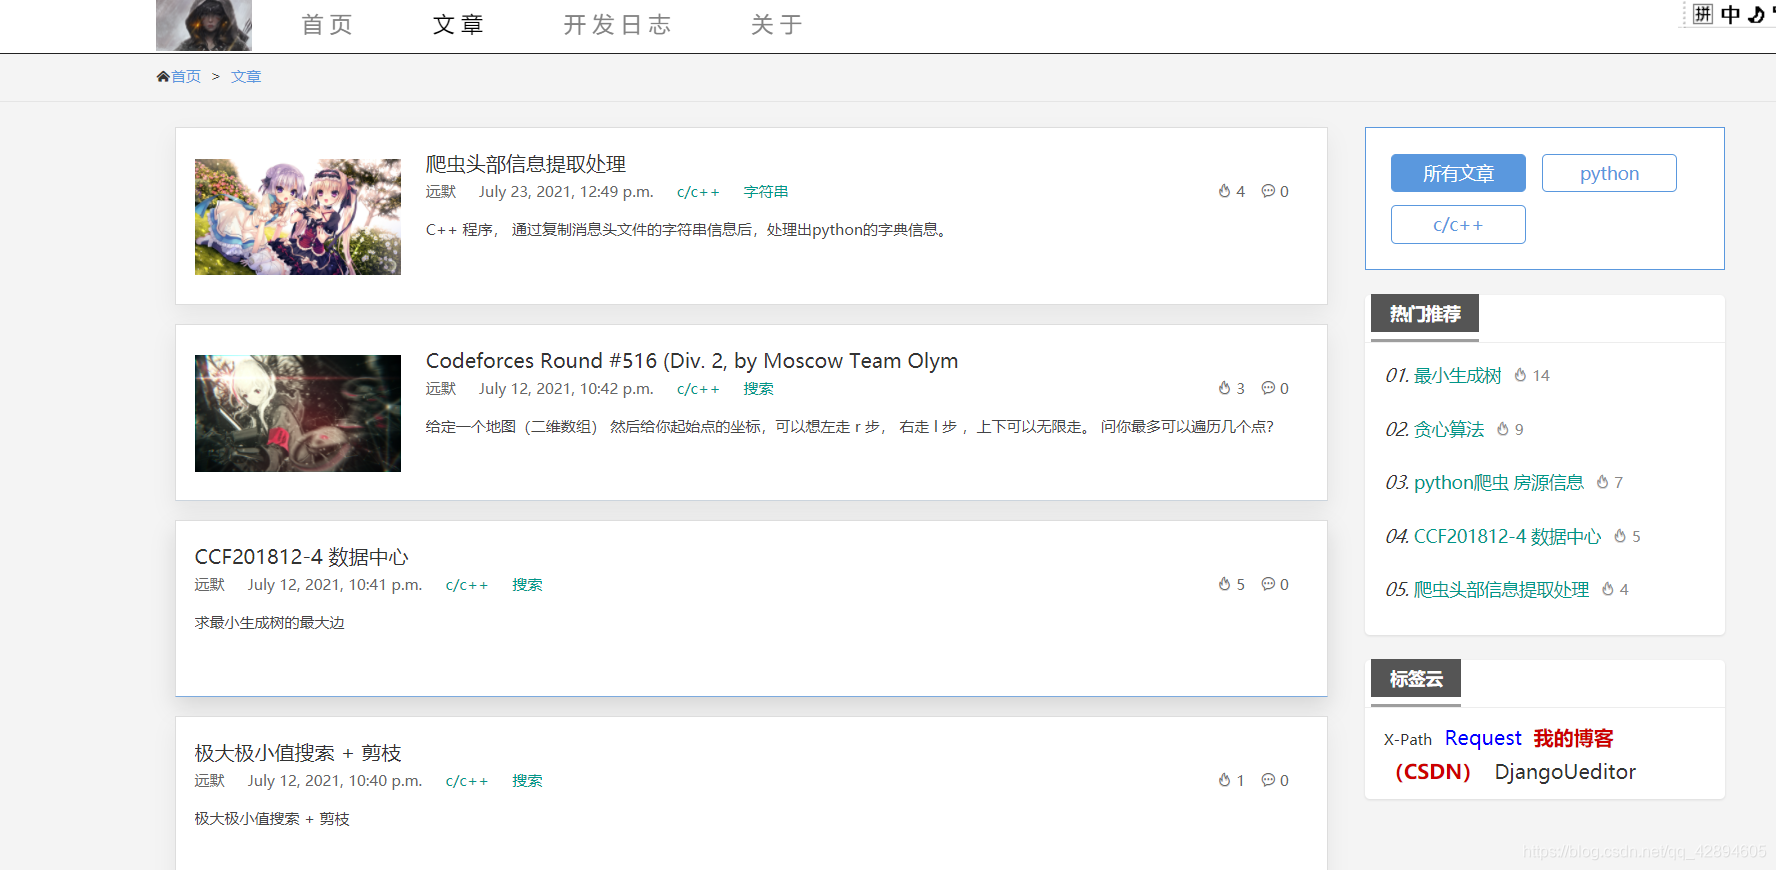Open hot recommendation 04 CCF201812-4 数据中心
Screen dimensions: 1776x870
[x=1508, y=537]
